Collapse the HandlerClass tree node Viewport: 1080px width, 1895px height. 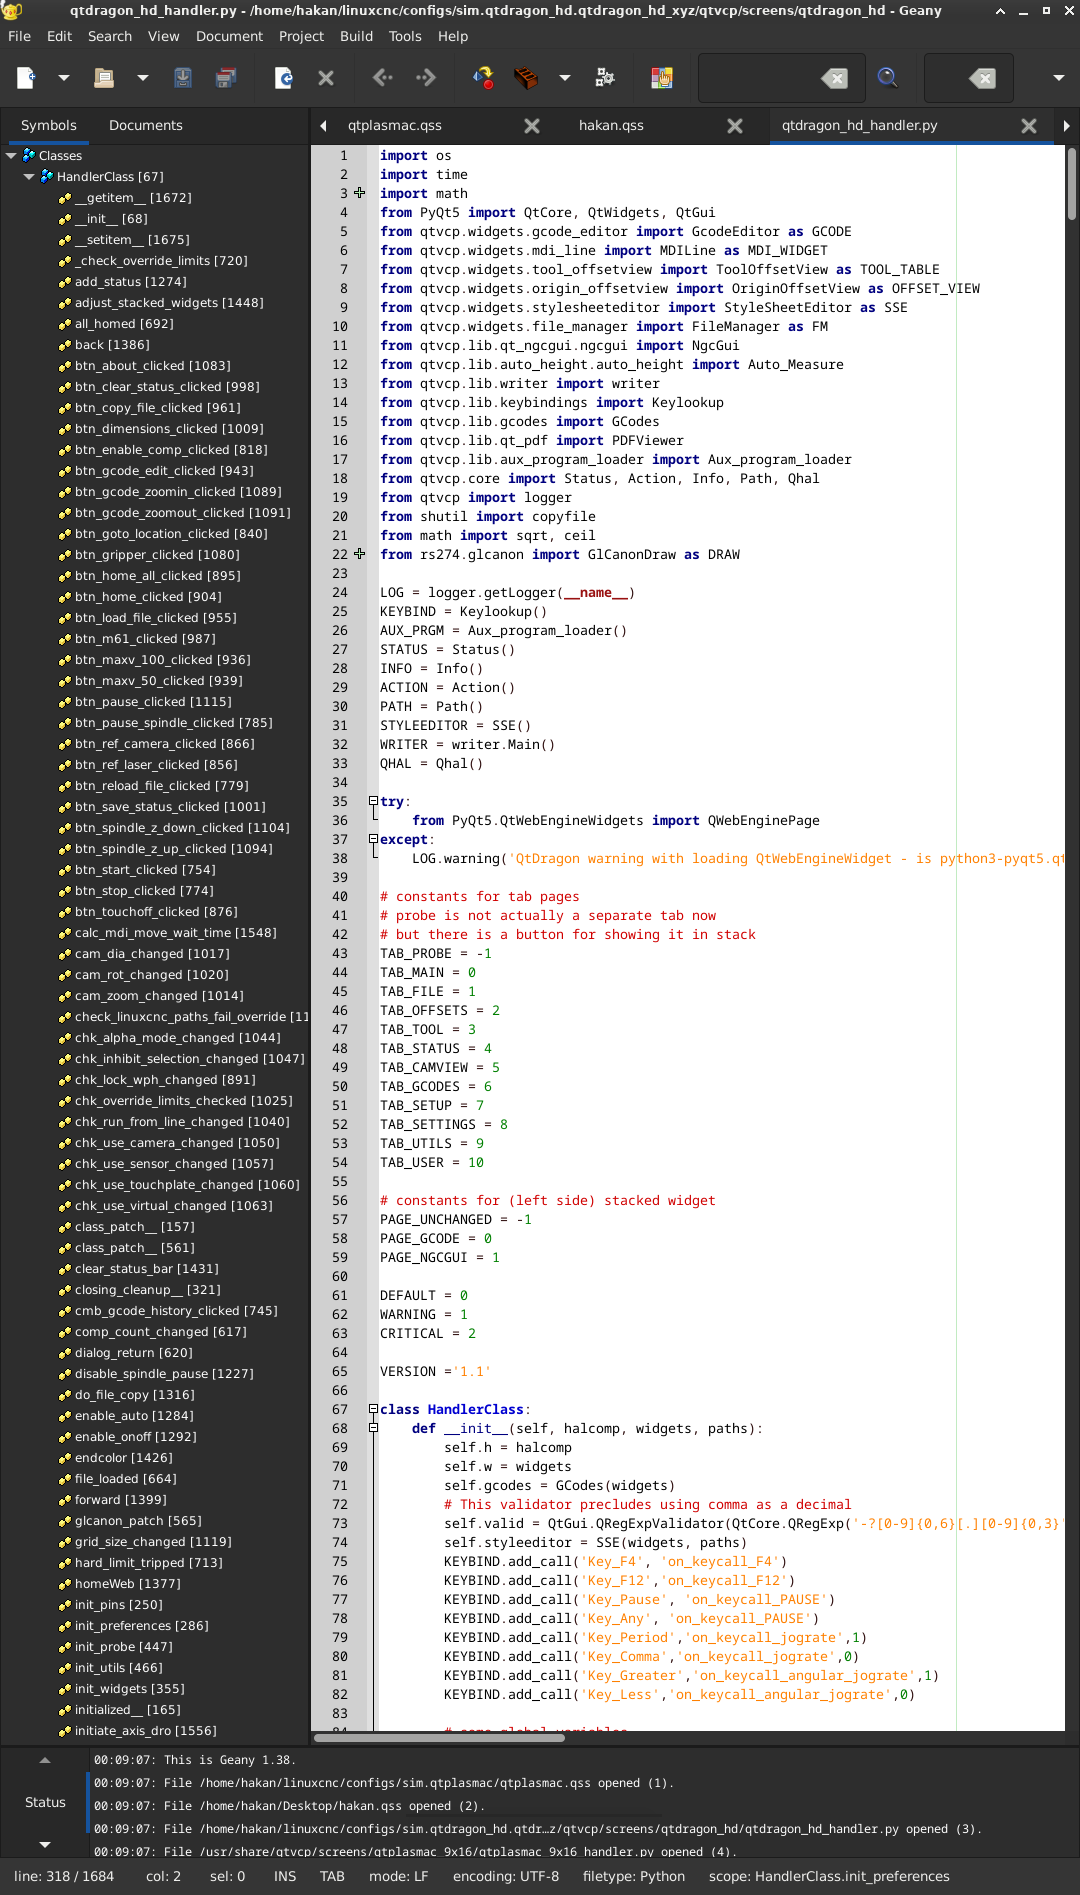click(x=29, y=177)
